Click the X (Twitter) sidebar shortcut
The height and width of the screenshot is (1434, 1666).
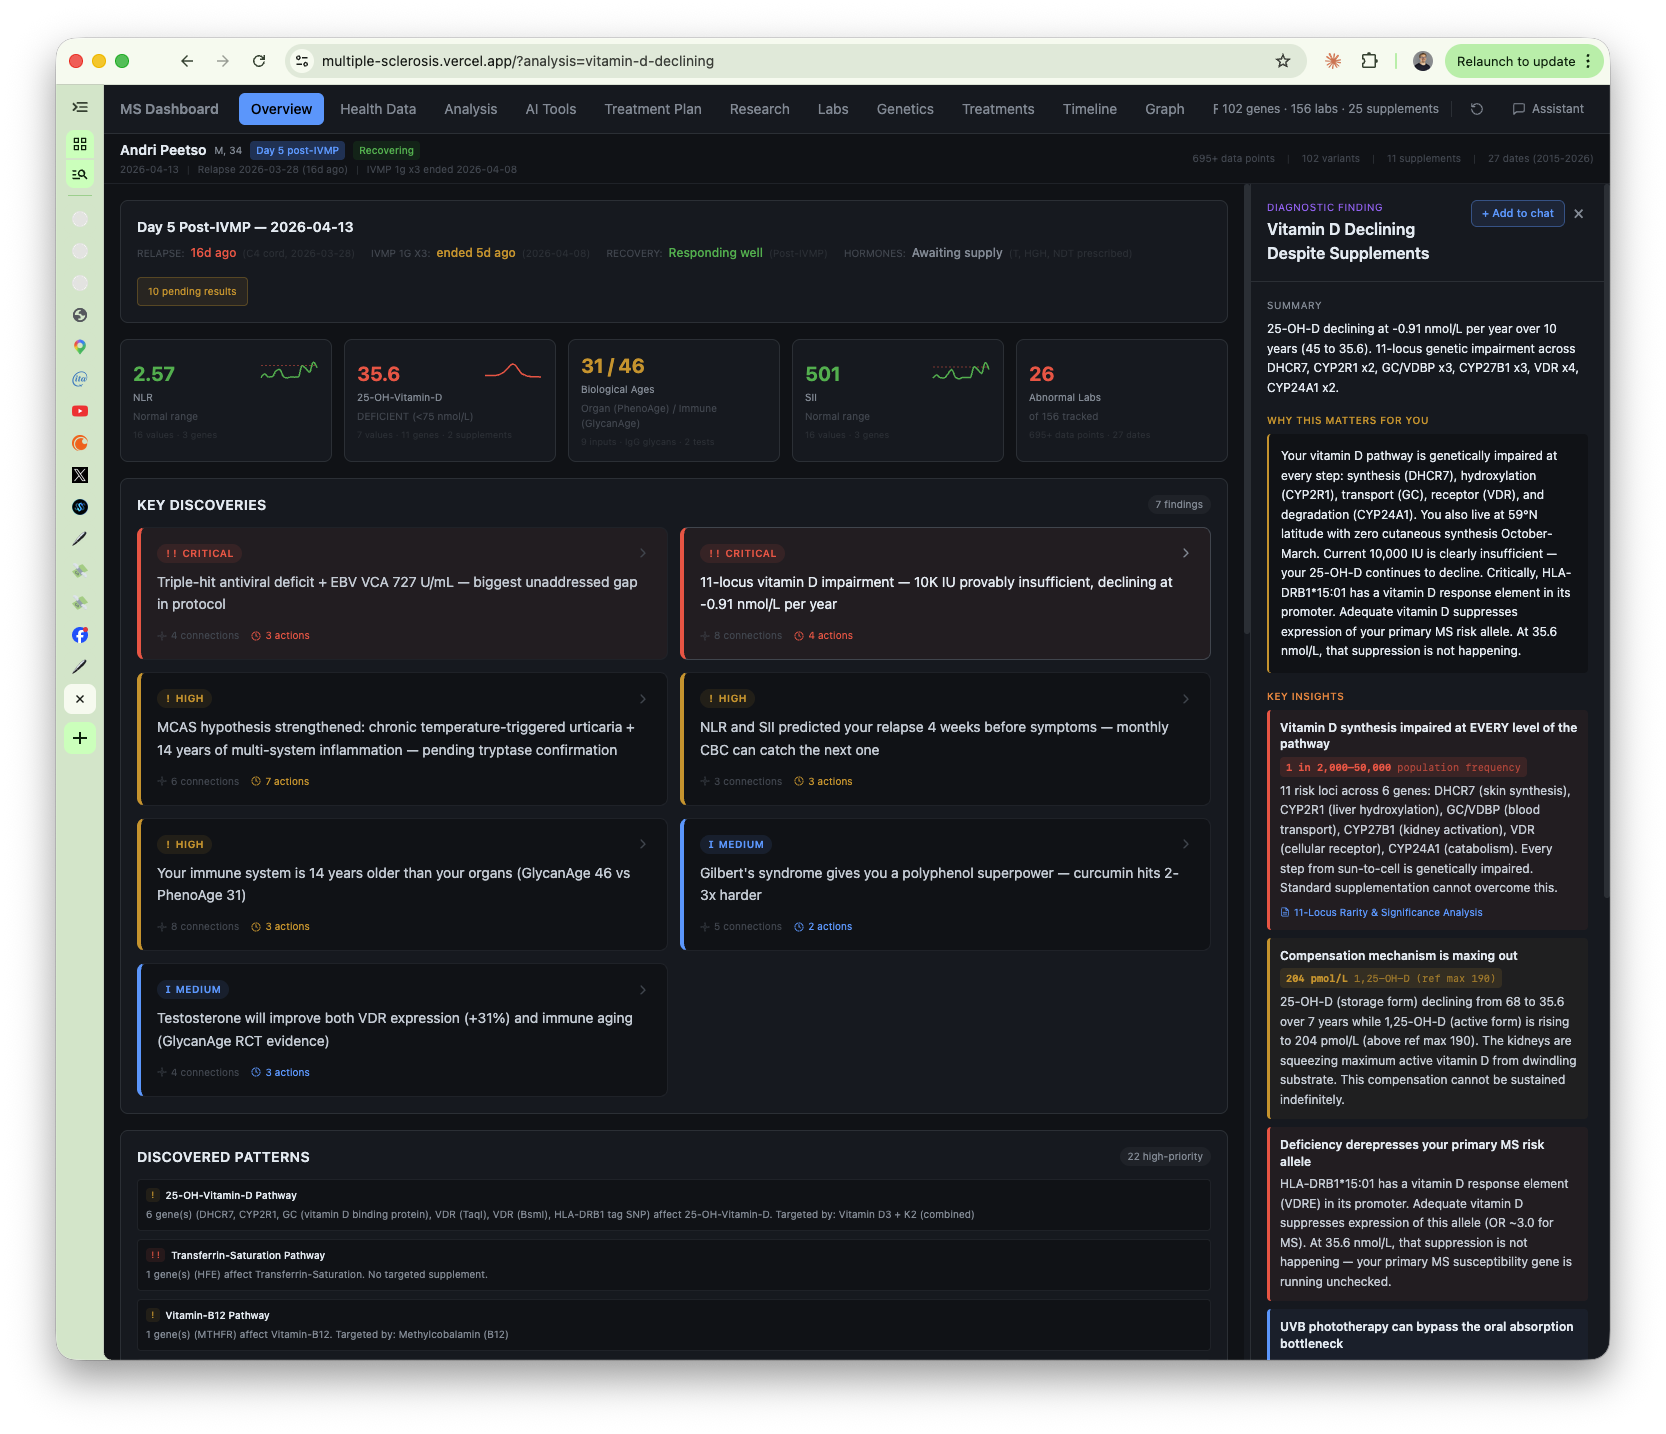80,475
